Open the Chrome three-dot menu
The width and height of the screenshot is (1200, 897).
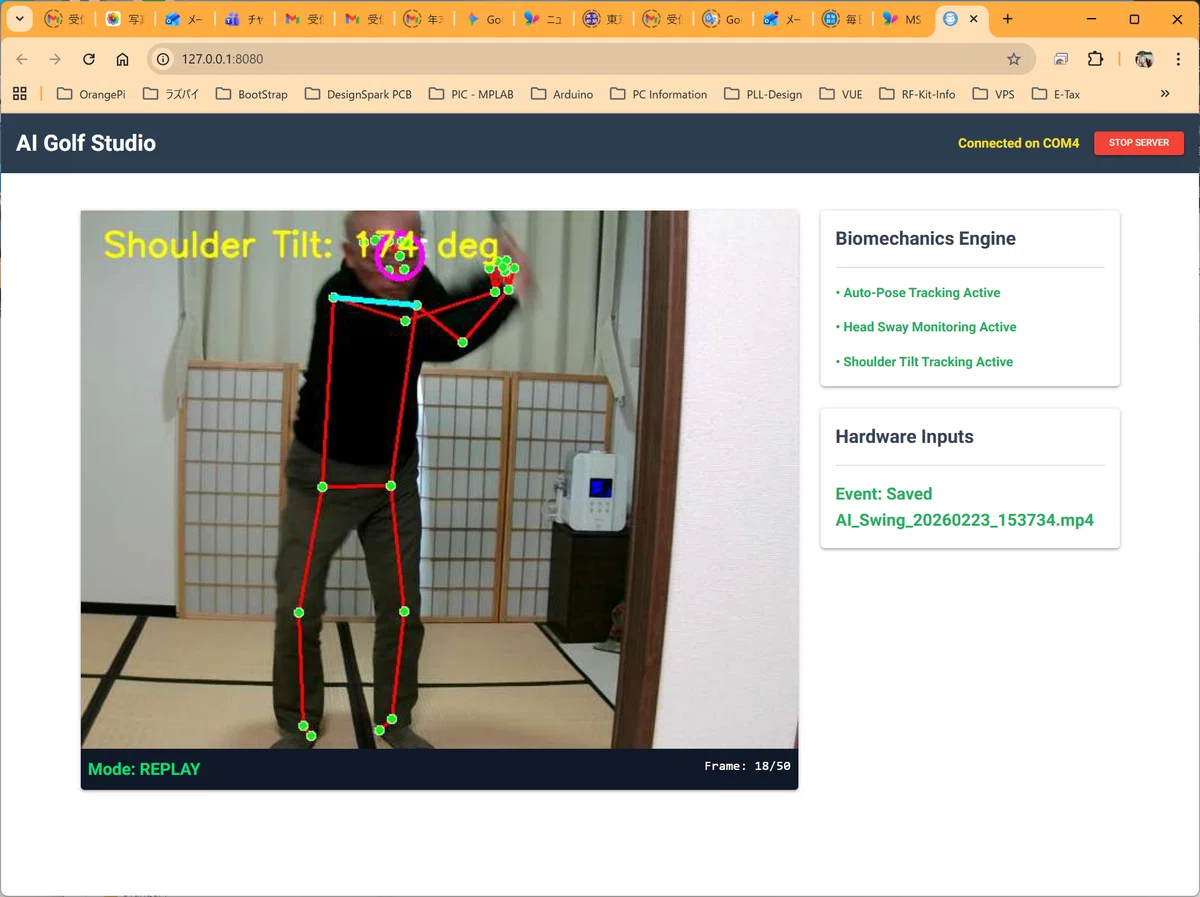click(1179, 59)
